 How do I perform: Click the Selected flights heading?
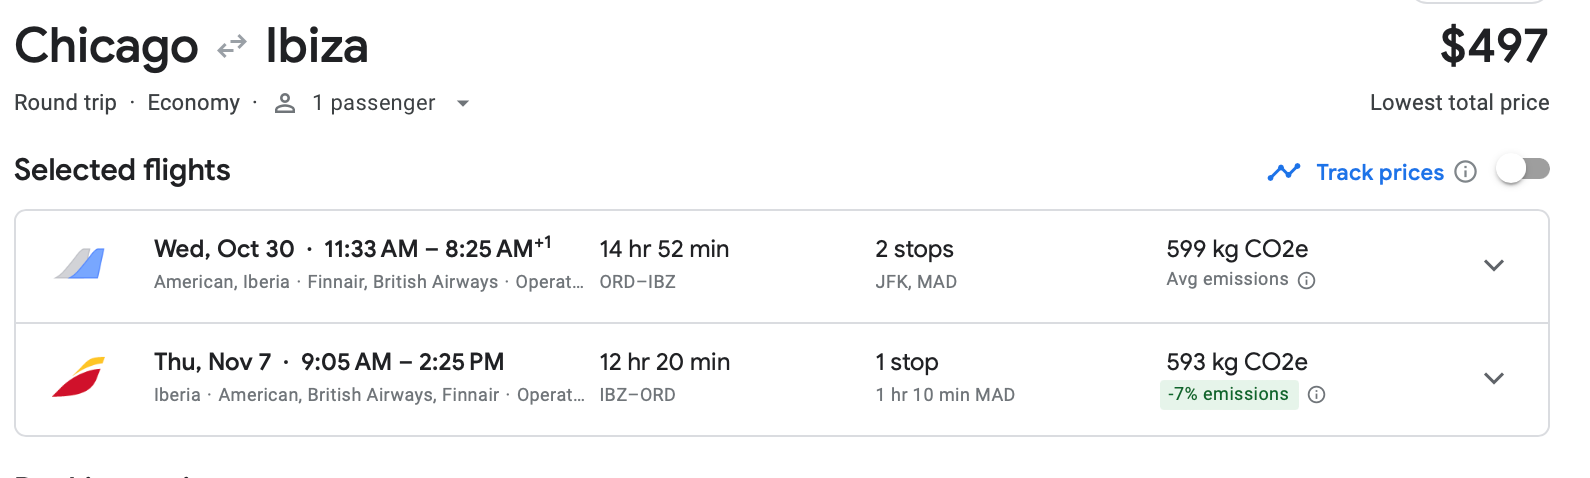click(122, 170)
